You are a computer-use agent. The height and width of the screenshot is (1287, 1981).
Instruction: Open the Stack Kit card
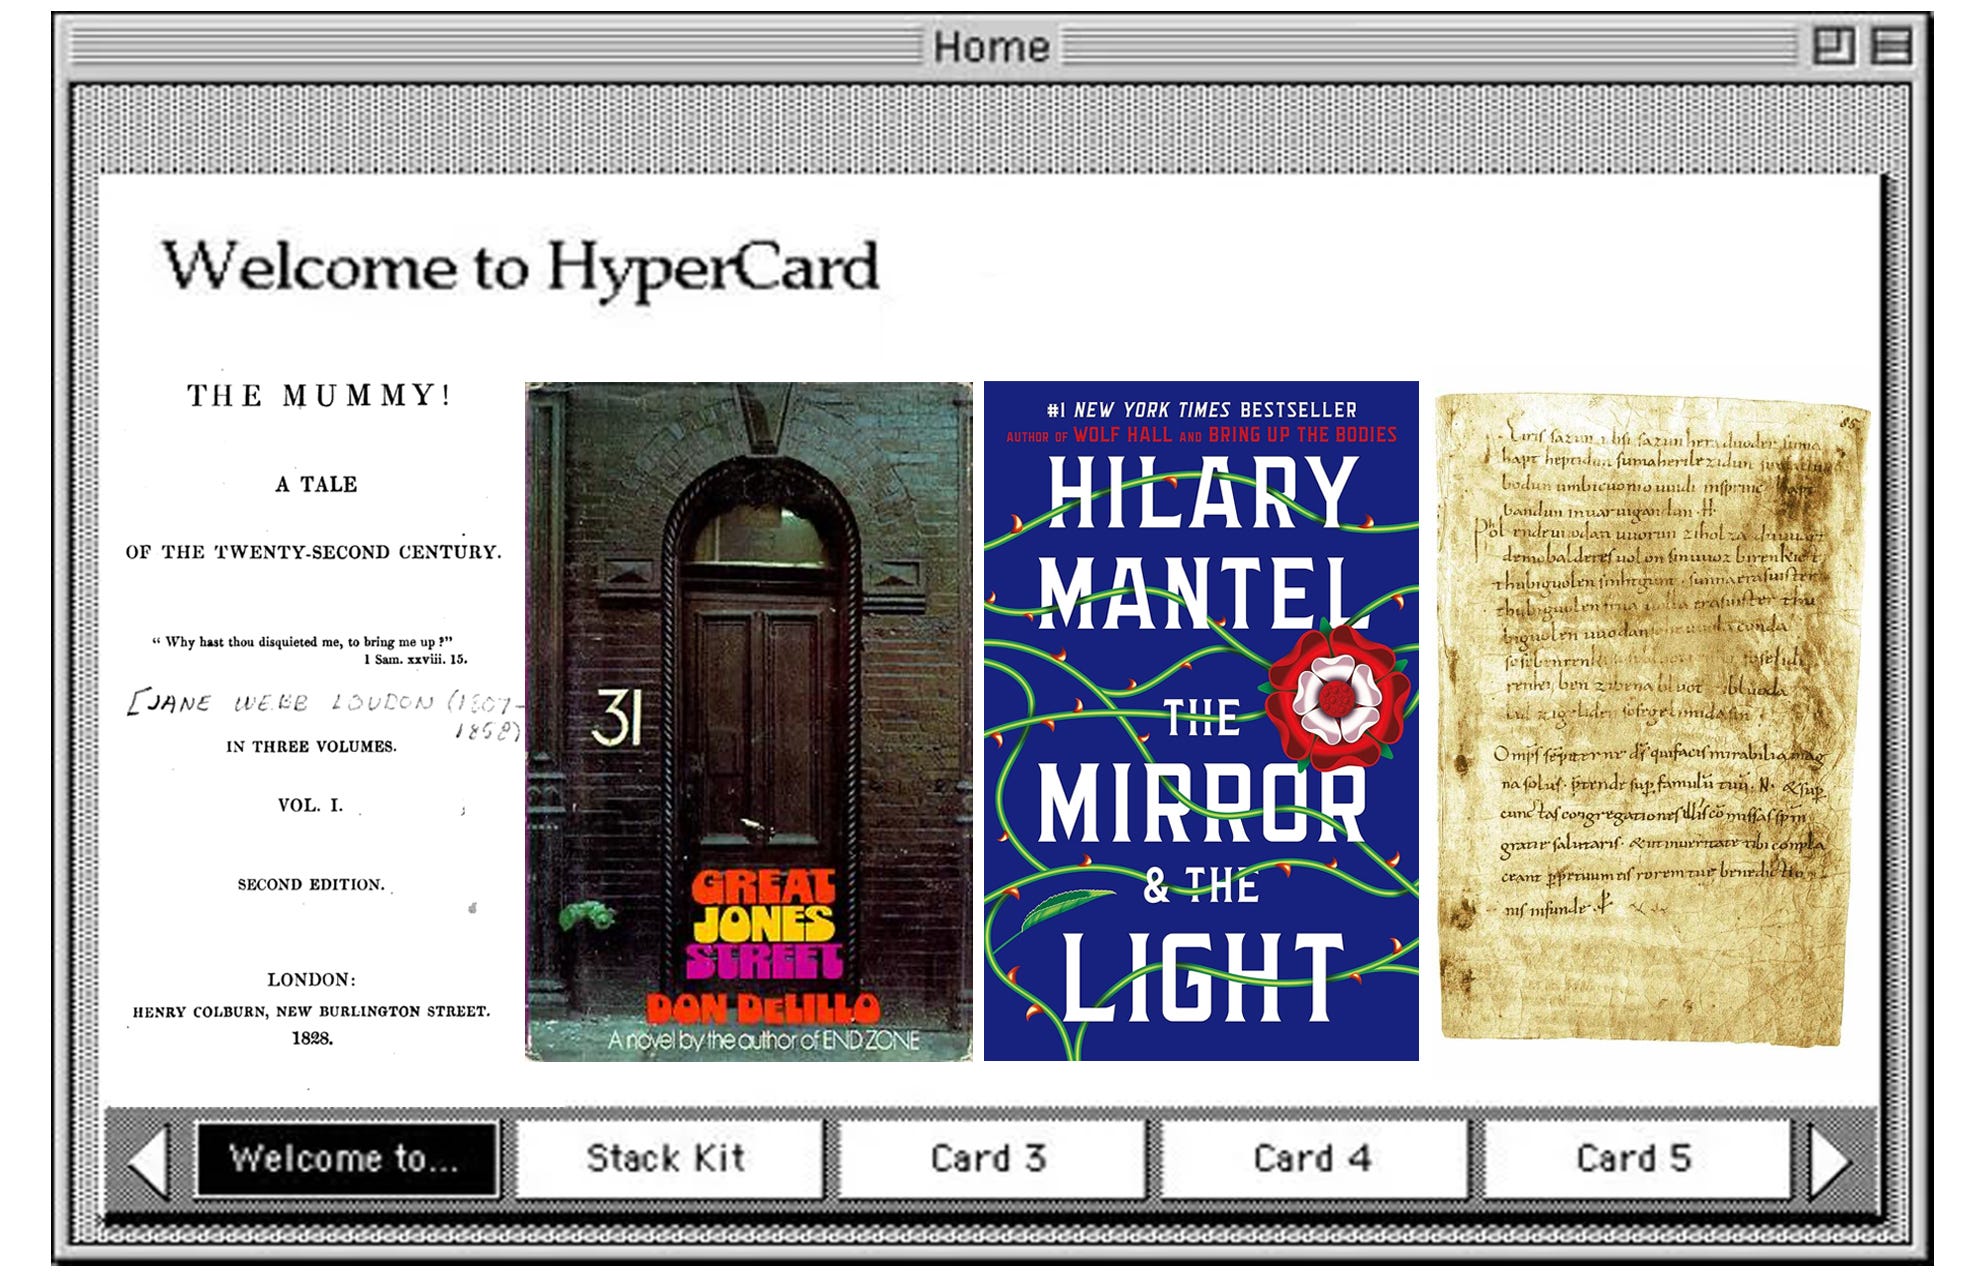(667, 1159)
